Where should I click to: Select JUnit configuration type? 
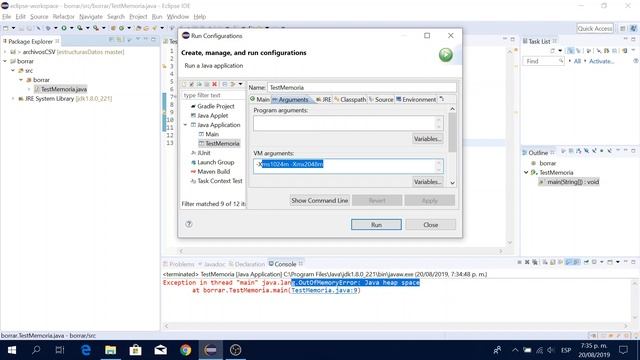click(200, 153)
